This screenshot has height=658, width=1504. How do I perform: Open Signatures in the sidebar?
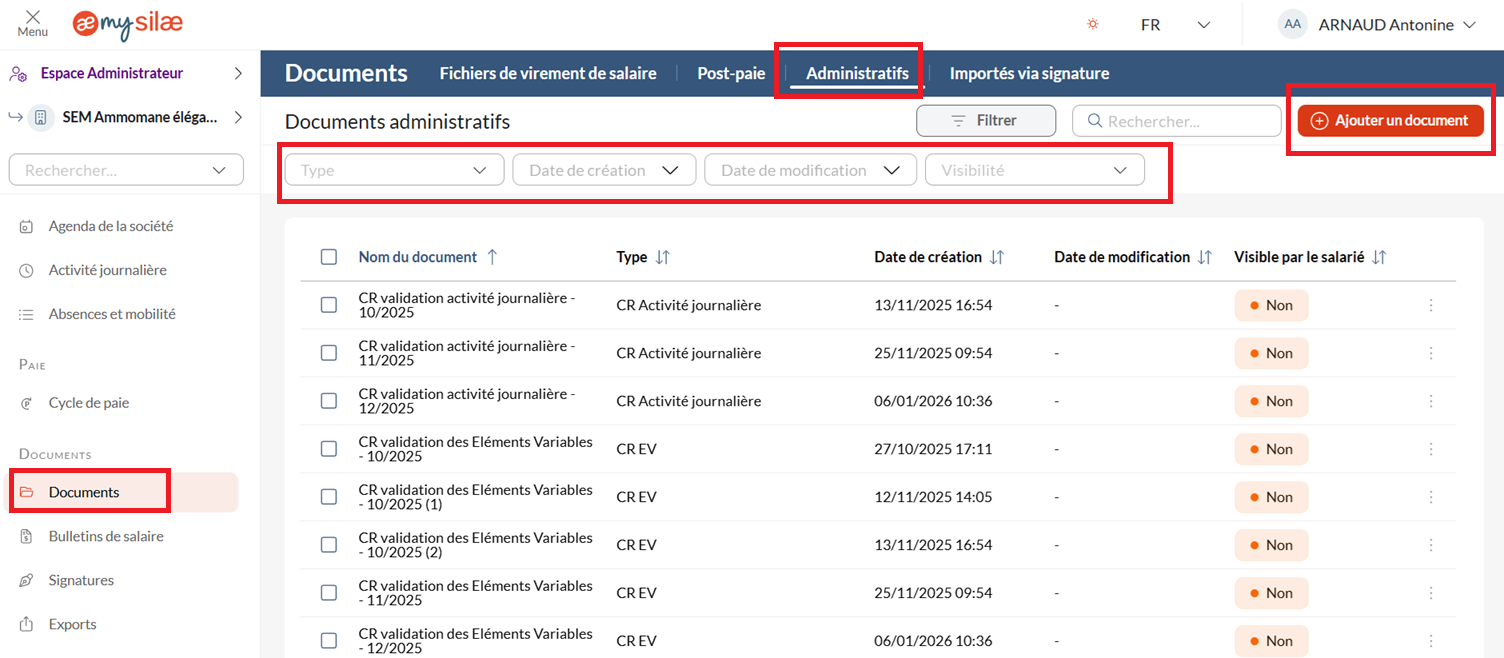point(81,580)
